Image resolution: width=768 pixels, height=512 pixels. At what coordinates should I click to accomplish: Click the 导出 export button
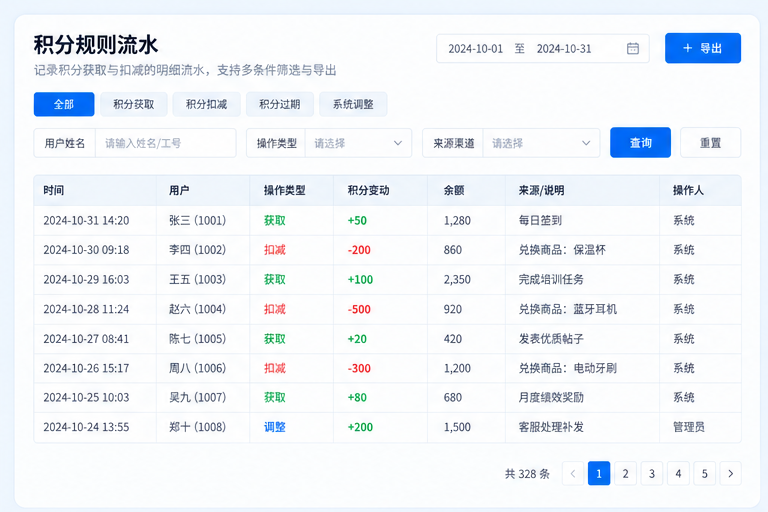pyautogui.click(x=702, y=48)
